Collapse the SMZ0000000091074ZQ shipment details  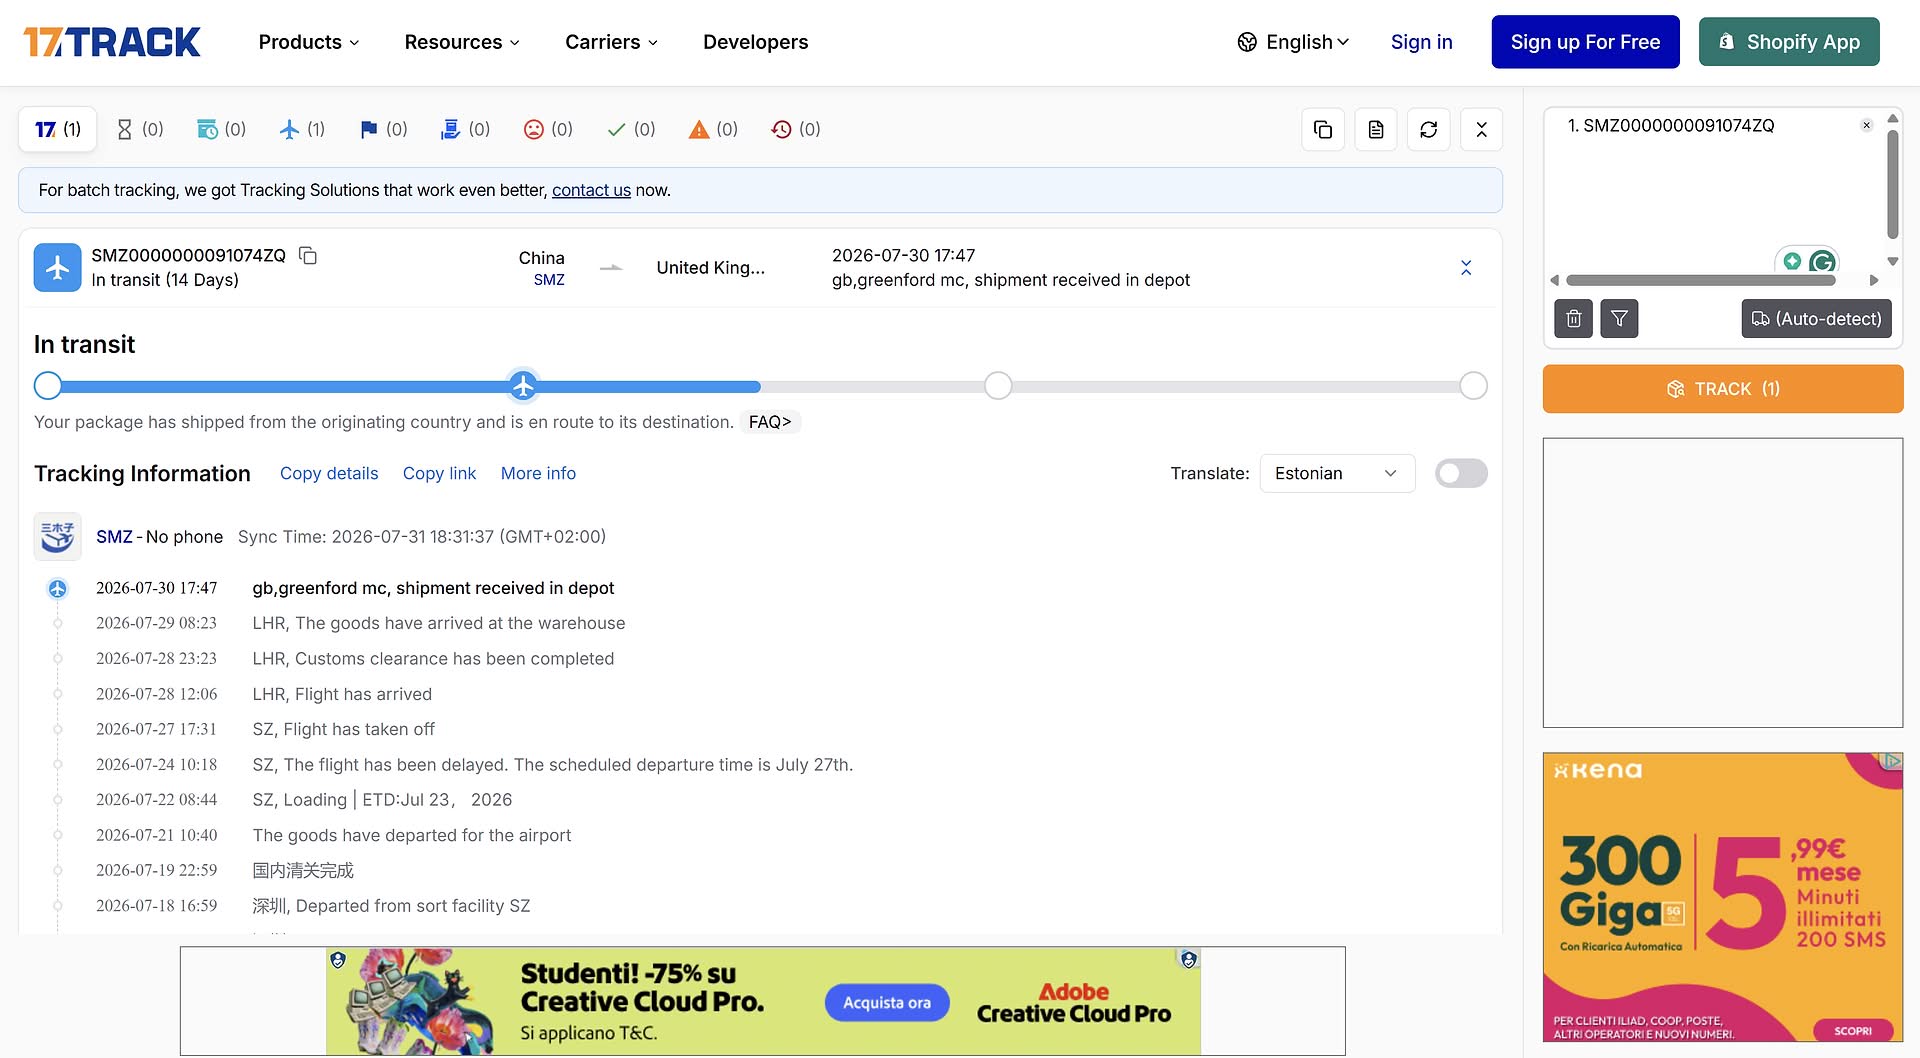coord(1466,268)
